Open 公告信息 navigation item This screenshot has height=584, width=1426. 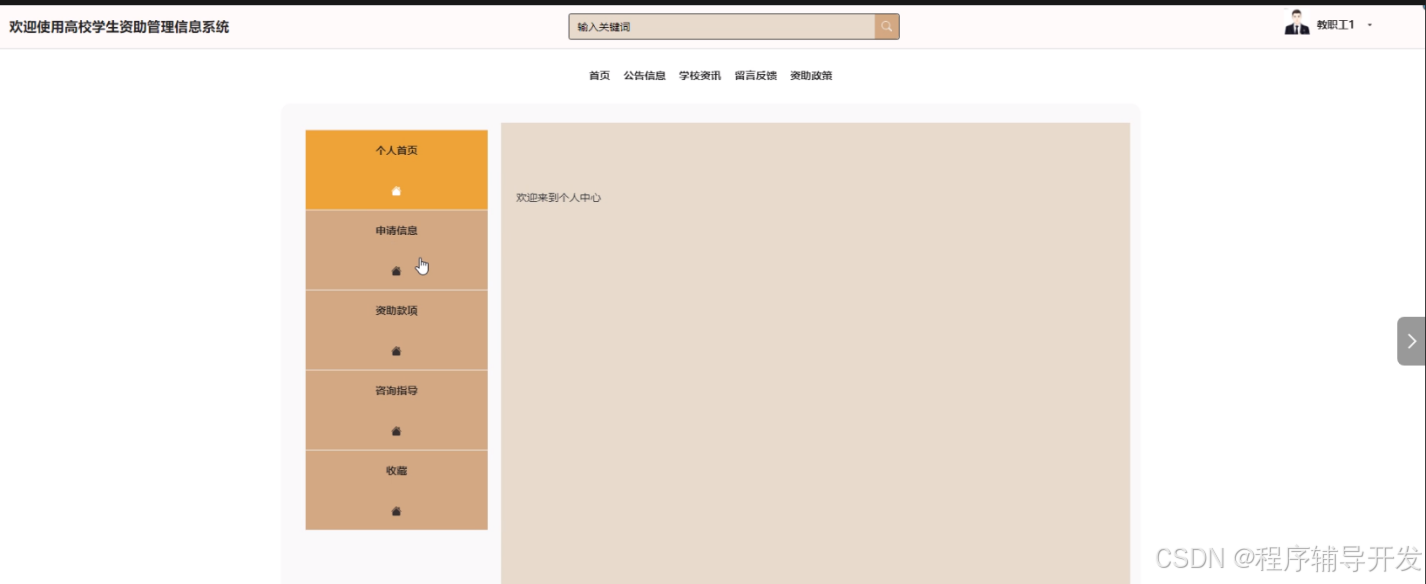click(644, 76)
